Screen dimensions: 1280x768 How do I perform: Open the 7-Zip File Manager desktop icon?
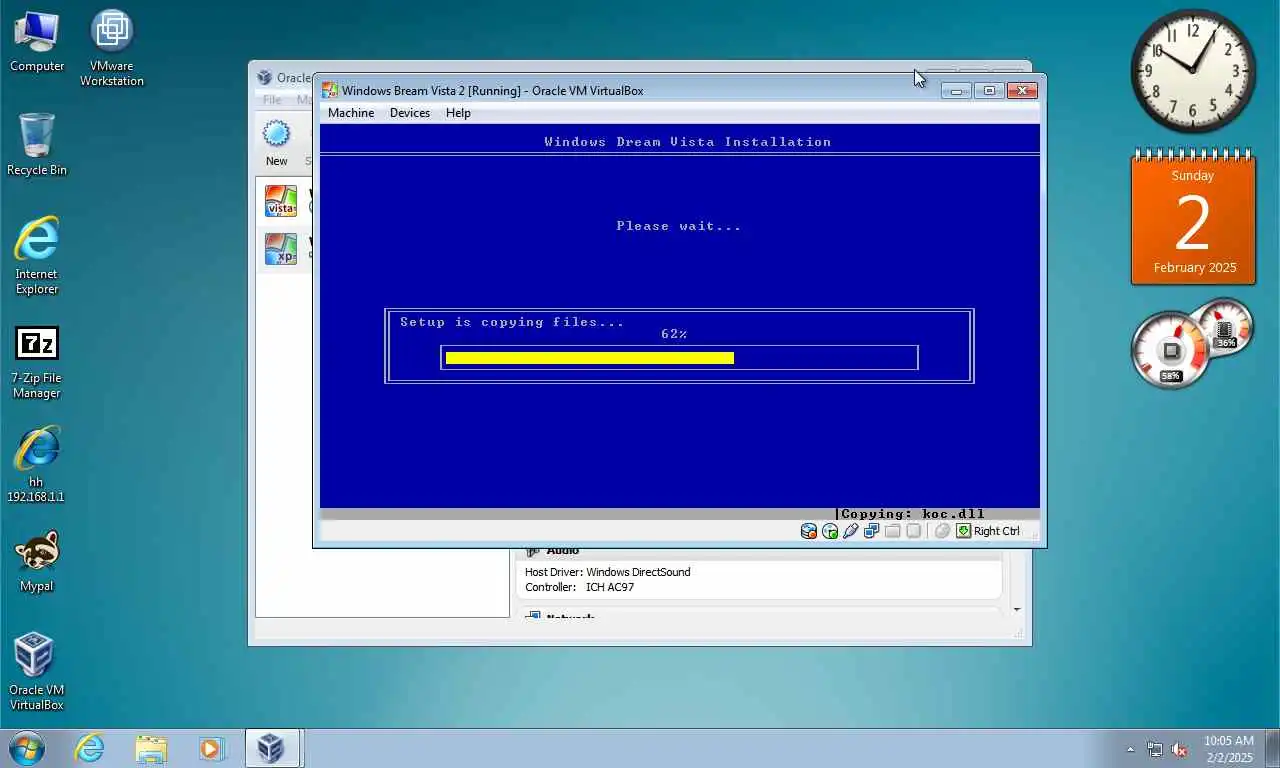37,362
